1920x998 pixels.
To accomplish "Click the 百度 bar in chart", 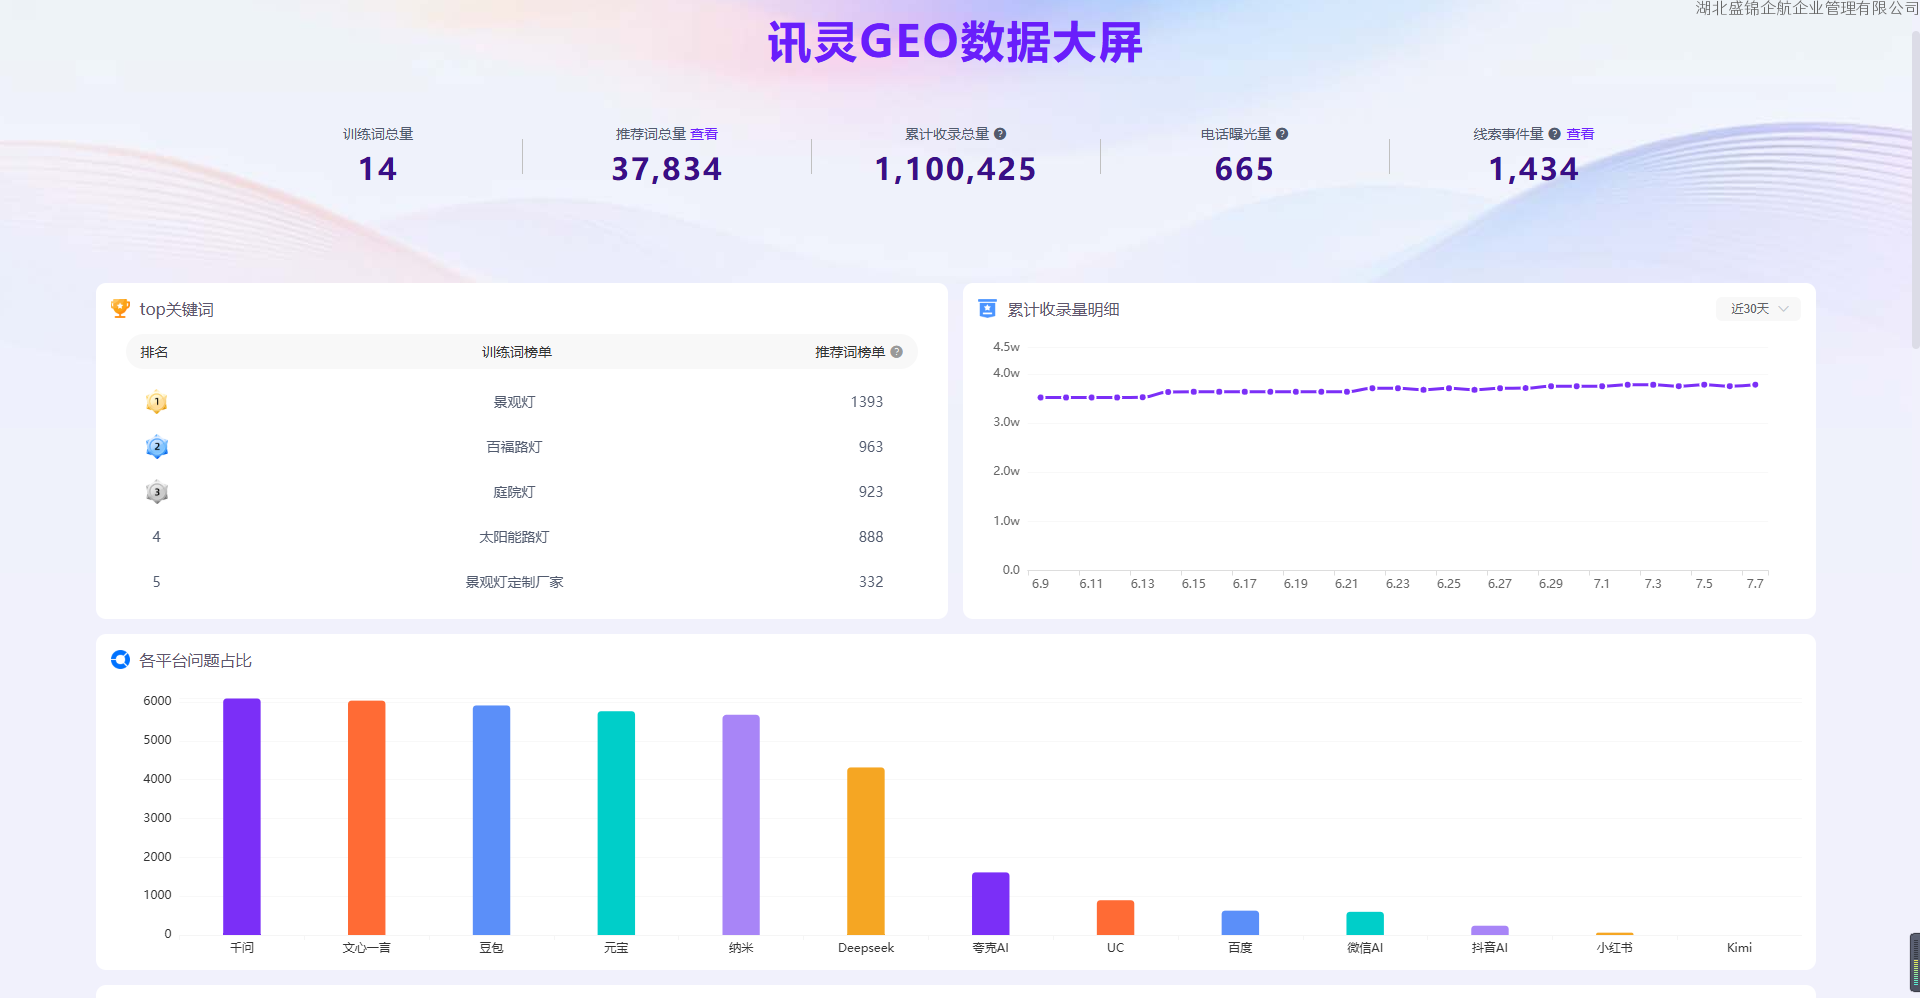I will click(1240, 923).
